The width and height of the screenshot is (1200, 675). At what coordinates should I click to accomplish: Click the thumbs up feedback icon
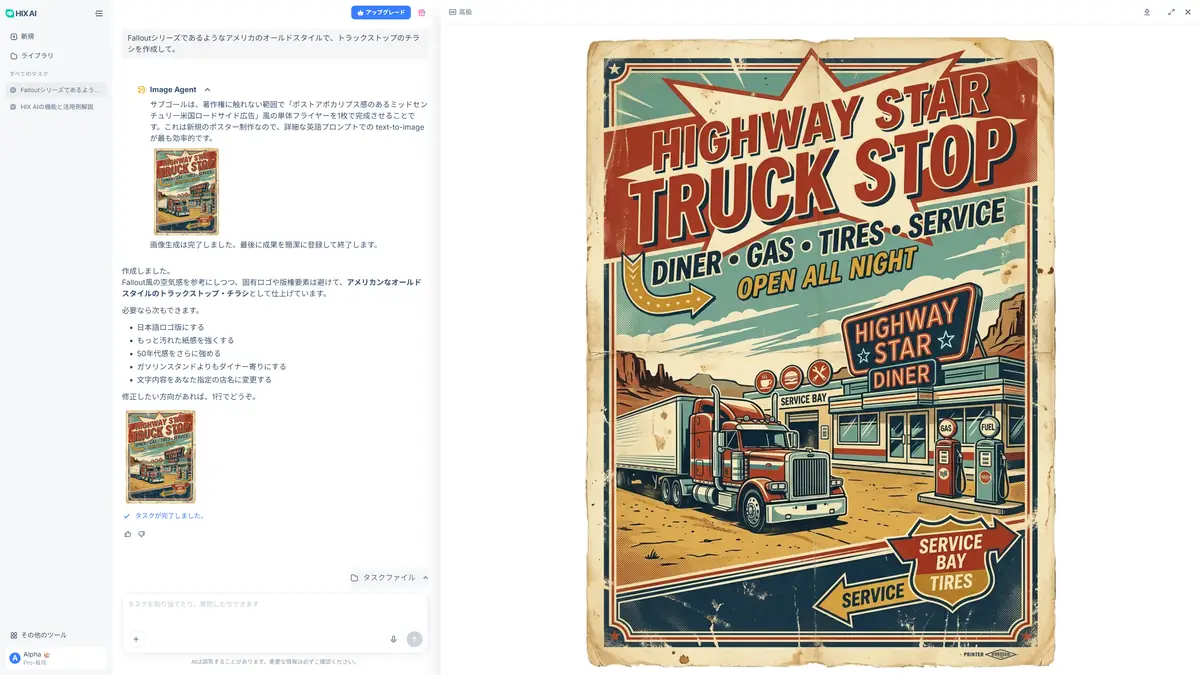[128, 534]
